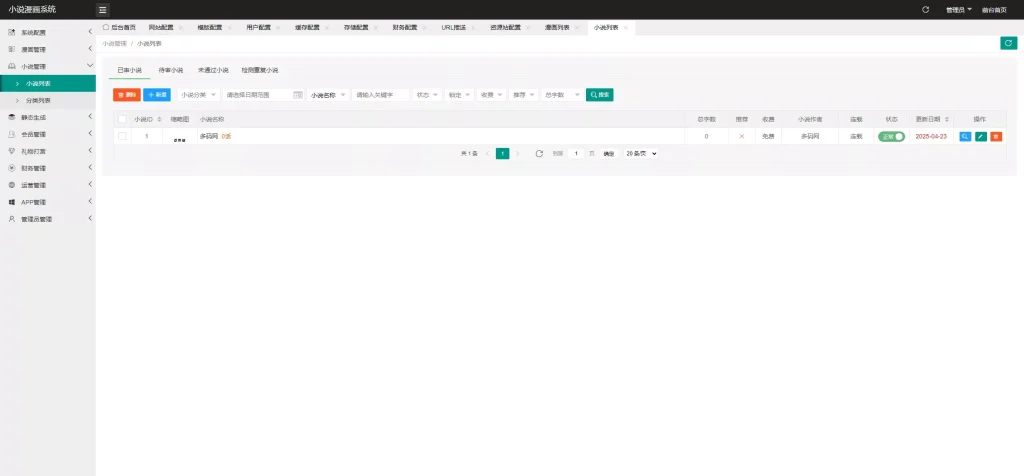Click the keyword input field
This screenshot has width=1024, height=476.
(381, 95)
